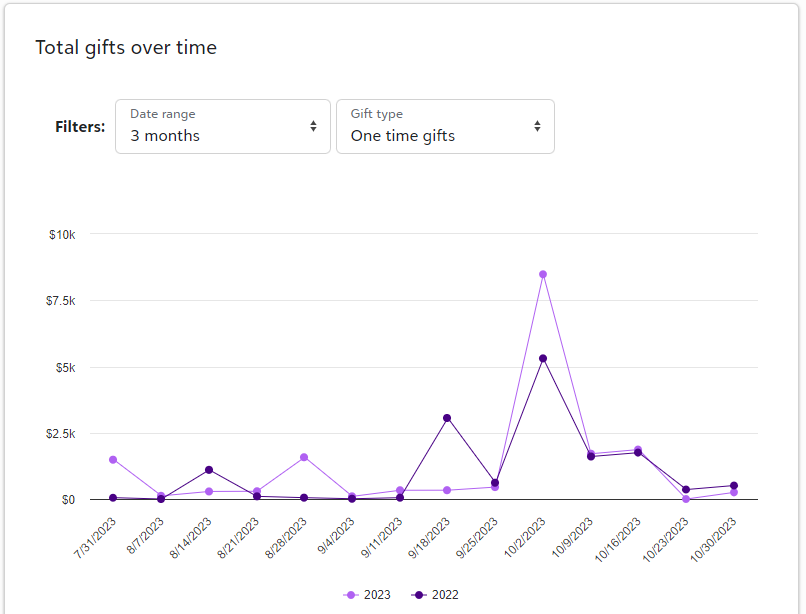
Task: Click the 2022 data point at 9/18/2023
Action: click(447, 418)
